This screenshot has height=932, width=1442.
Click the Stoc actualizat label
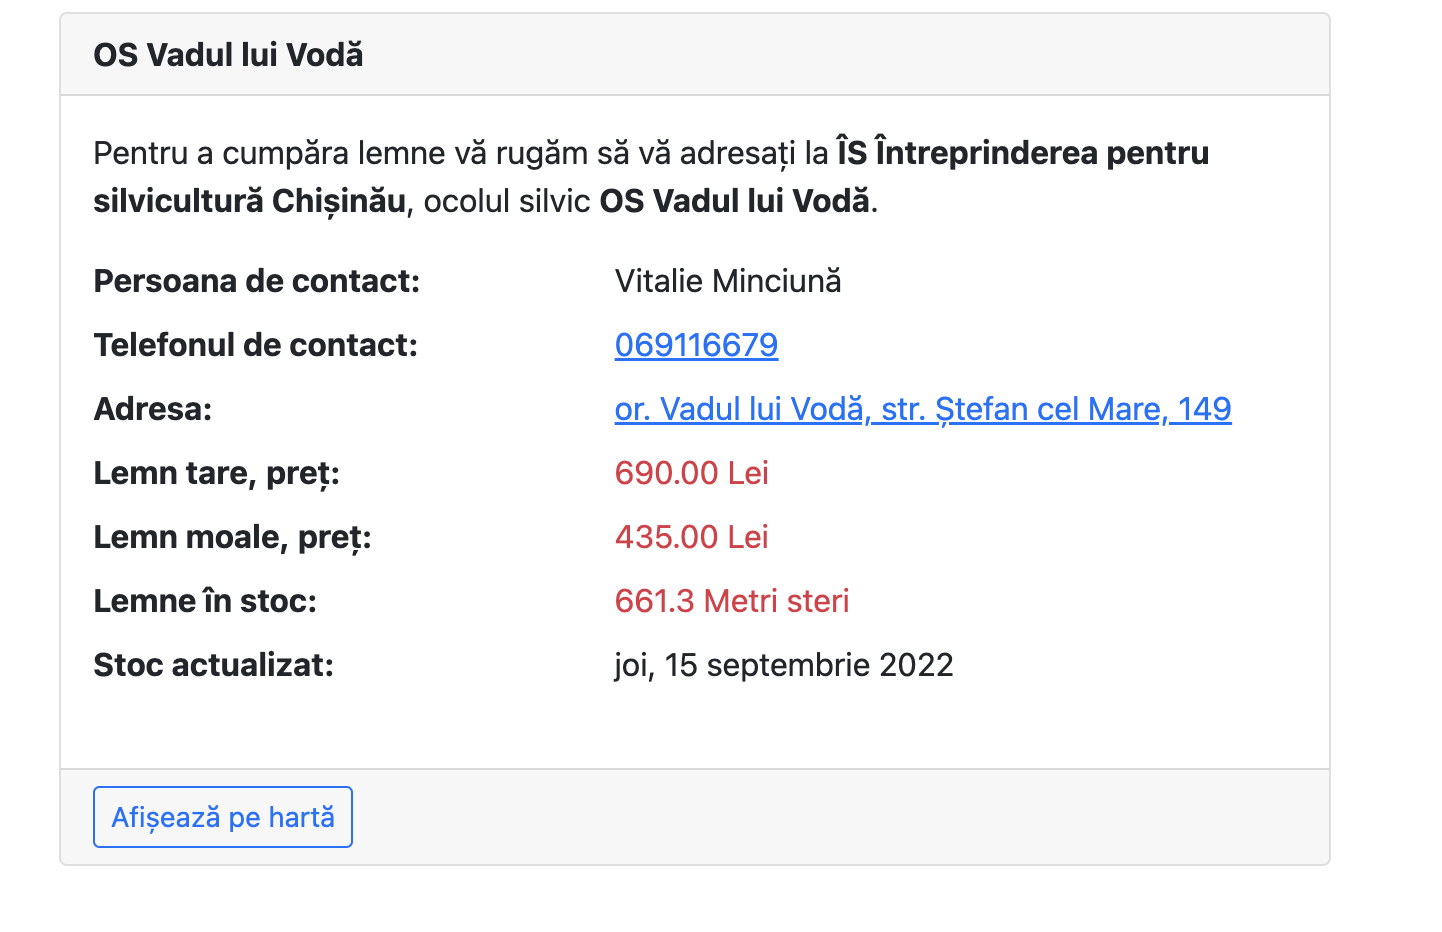pos(213,665)
